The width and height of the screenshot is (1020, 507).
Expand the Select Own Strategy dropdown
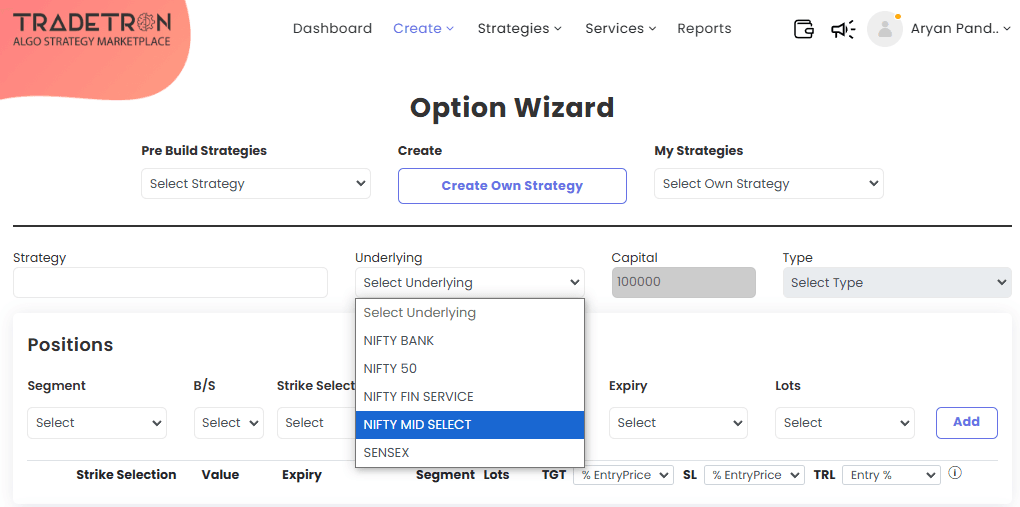(x=768, y=184)
